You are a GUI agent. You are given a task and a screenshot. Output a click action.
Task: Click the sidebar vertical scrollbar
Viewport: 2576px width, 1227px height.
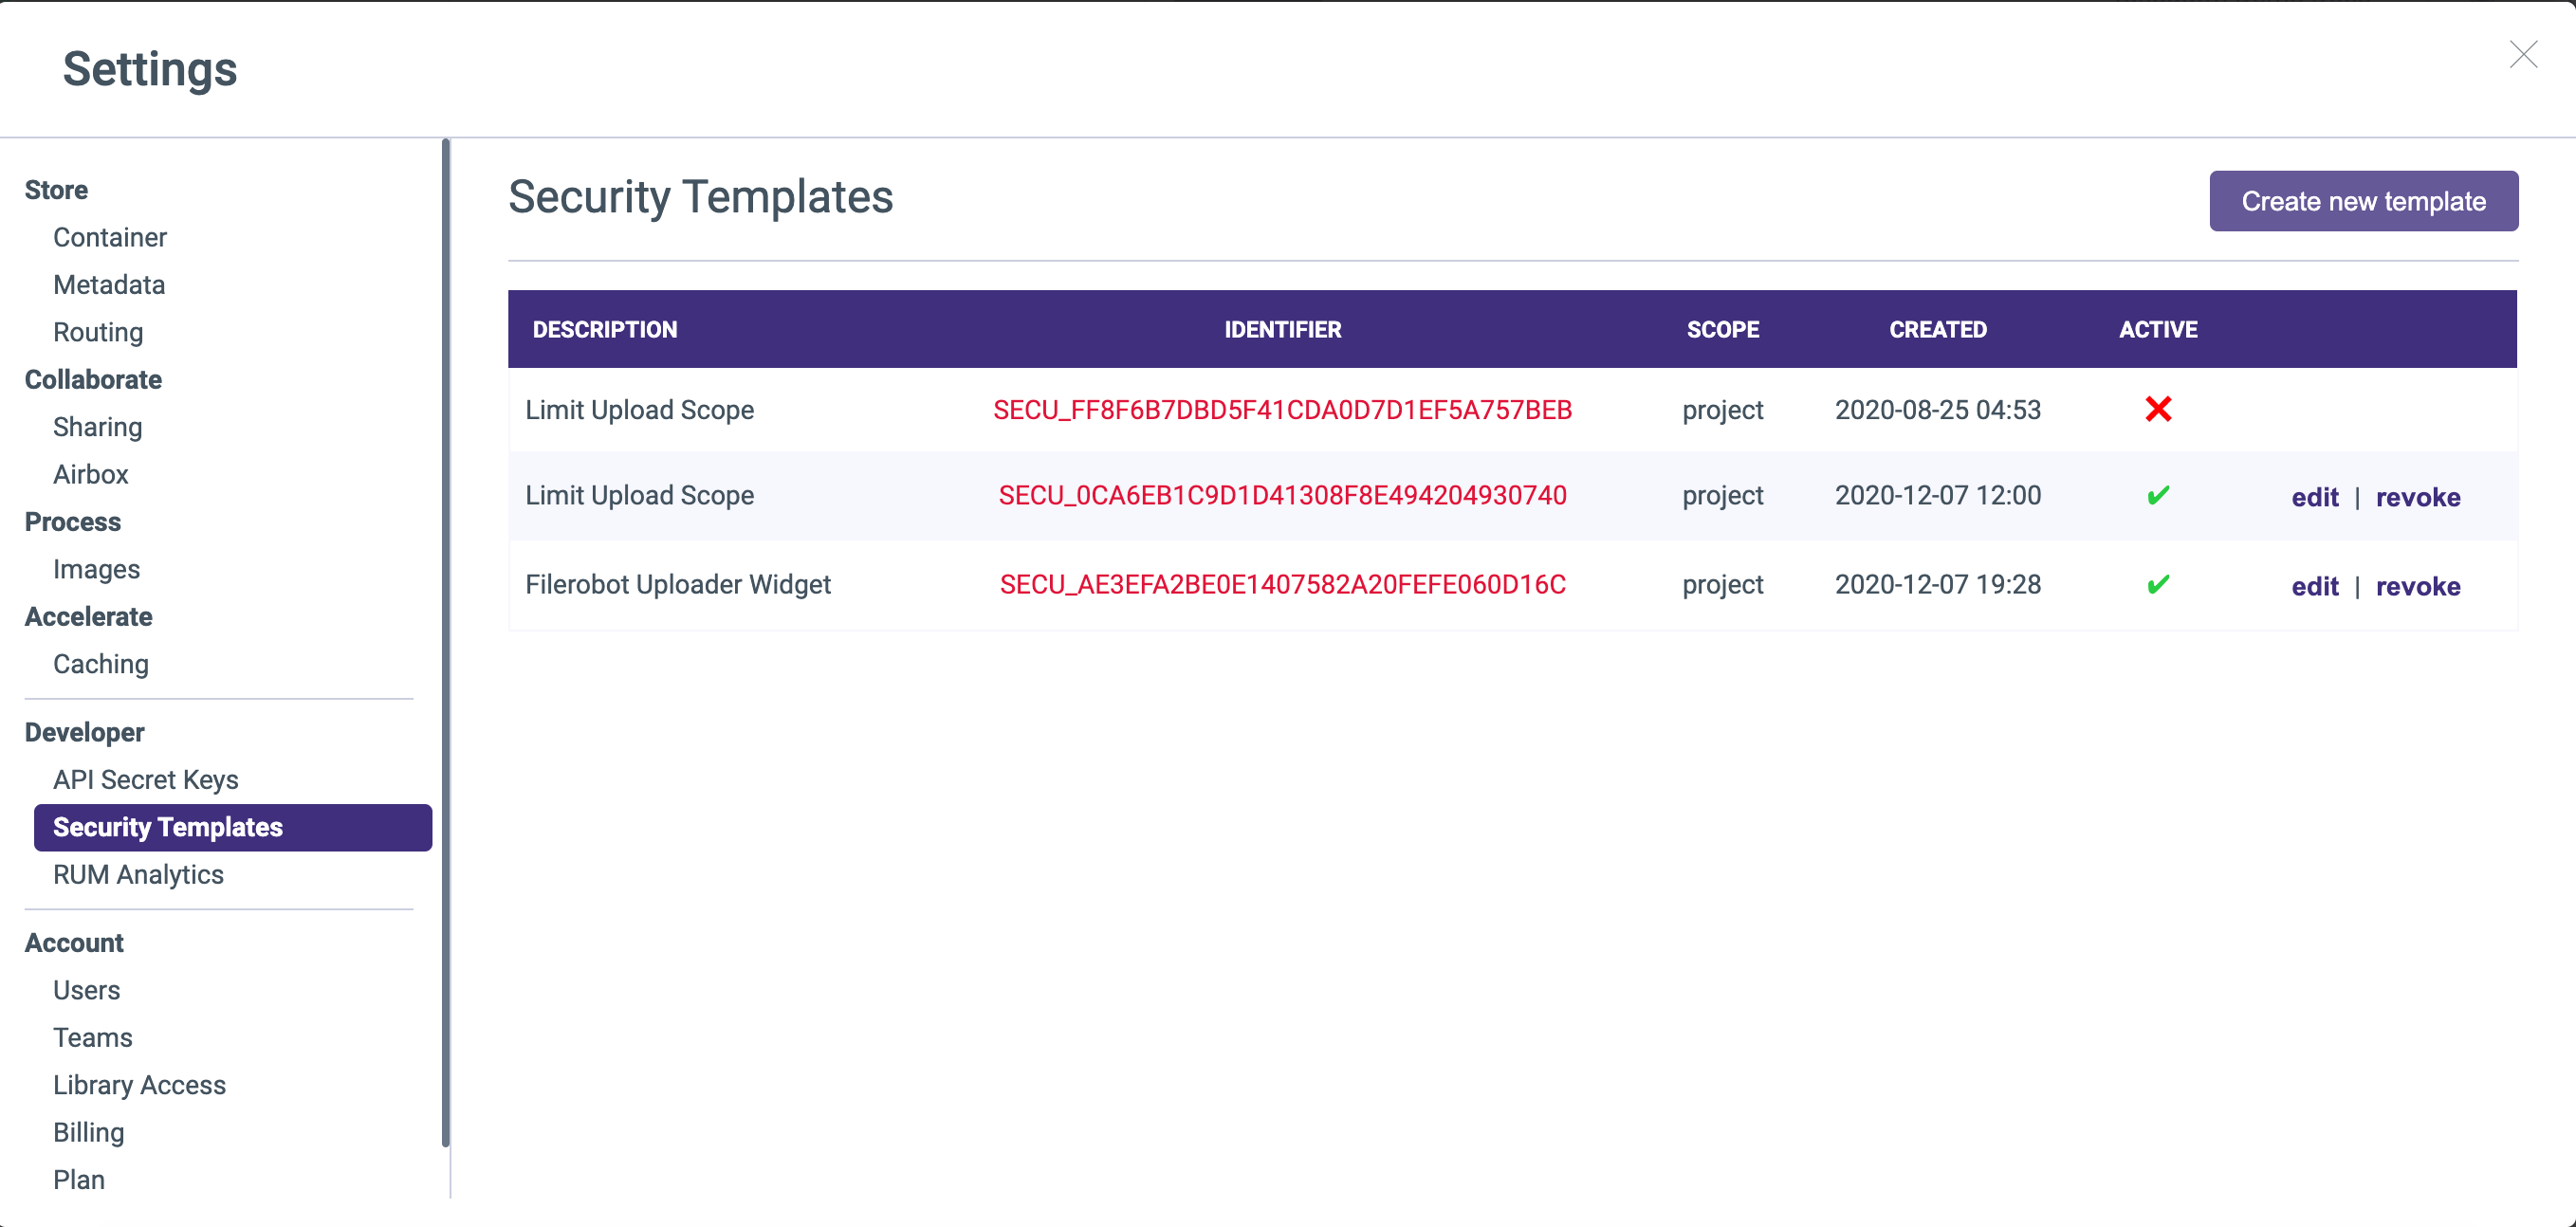(445, 640)
